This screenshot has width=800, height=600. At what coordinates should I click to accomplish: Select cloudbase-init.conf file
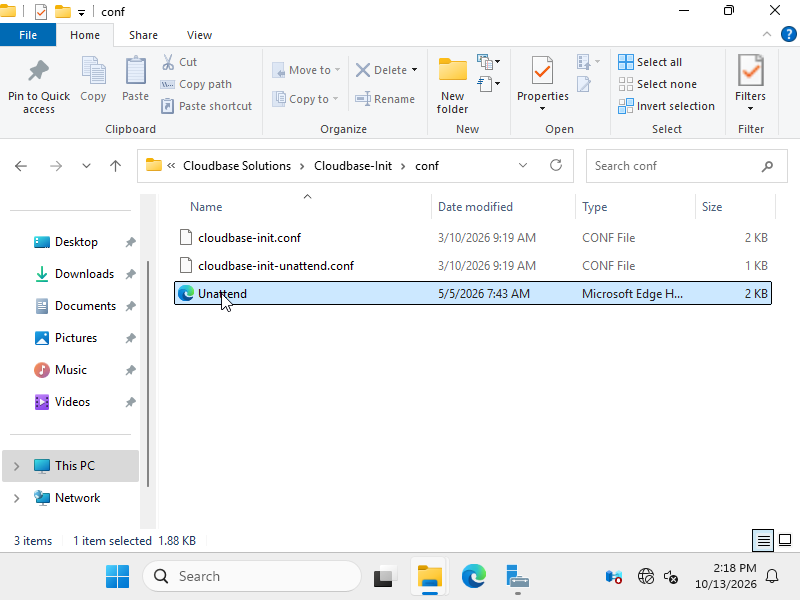tap(472, 238)
